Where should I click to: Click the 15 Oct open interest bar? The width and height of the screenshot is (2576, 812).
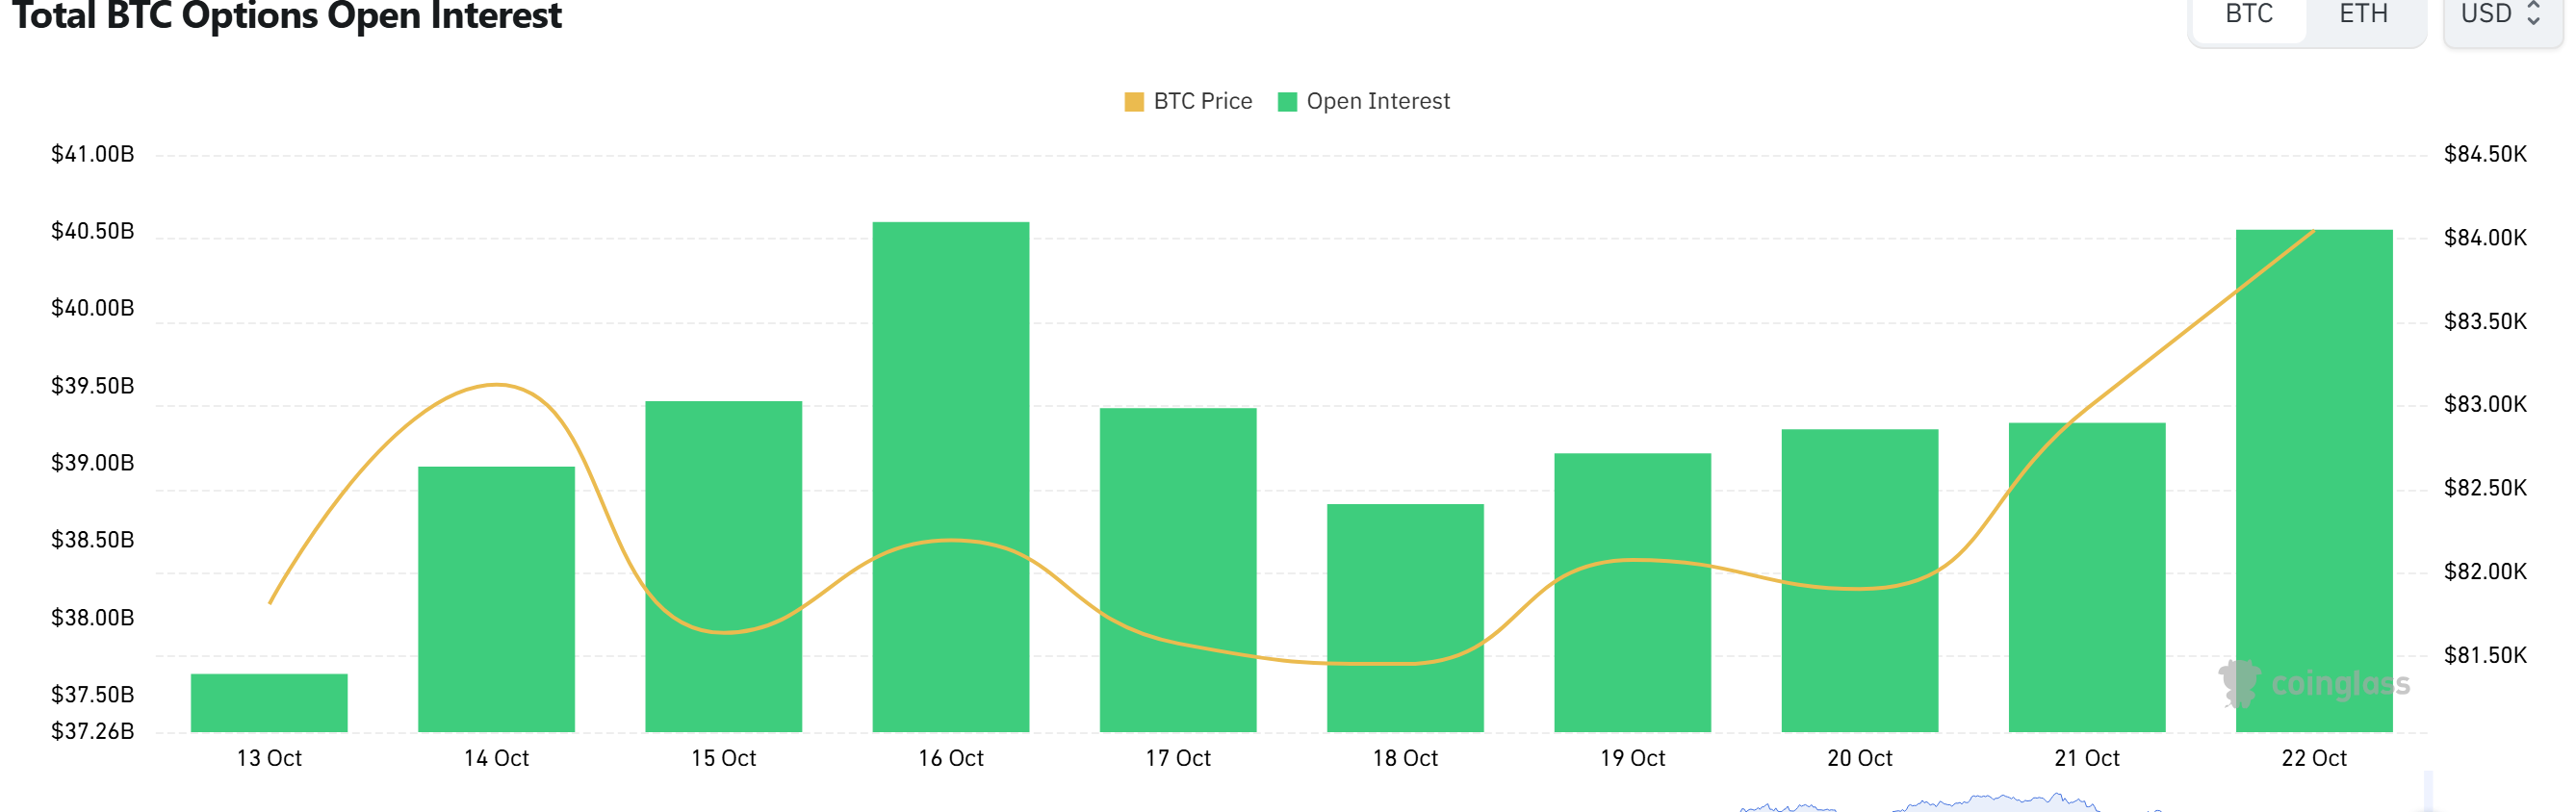(x=723, y=567)
